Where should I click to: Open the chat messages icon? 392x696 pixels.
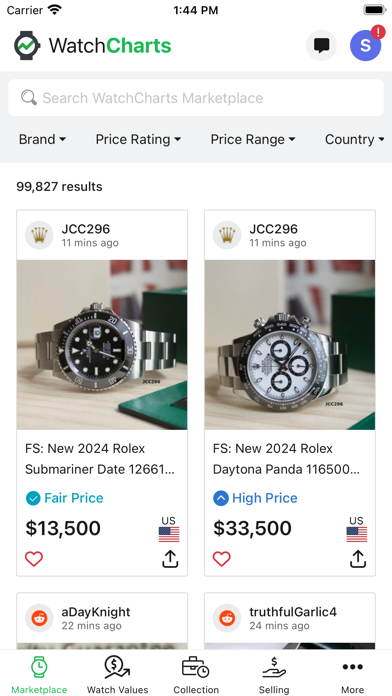pyautogui.click(x=321, y=45)
